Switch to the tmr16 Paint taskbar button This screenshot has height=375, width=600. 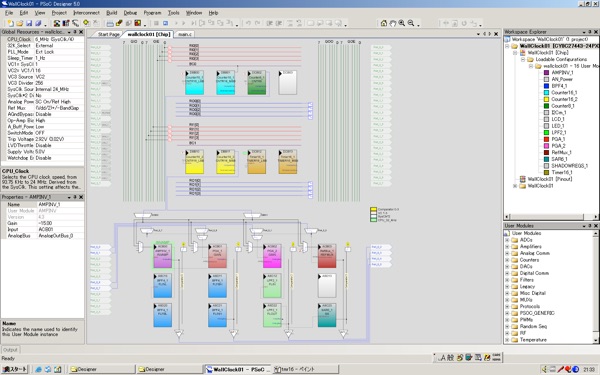point(305,369)
